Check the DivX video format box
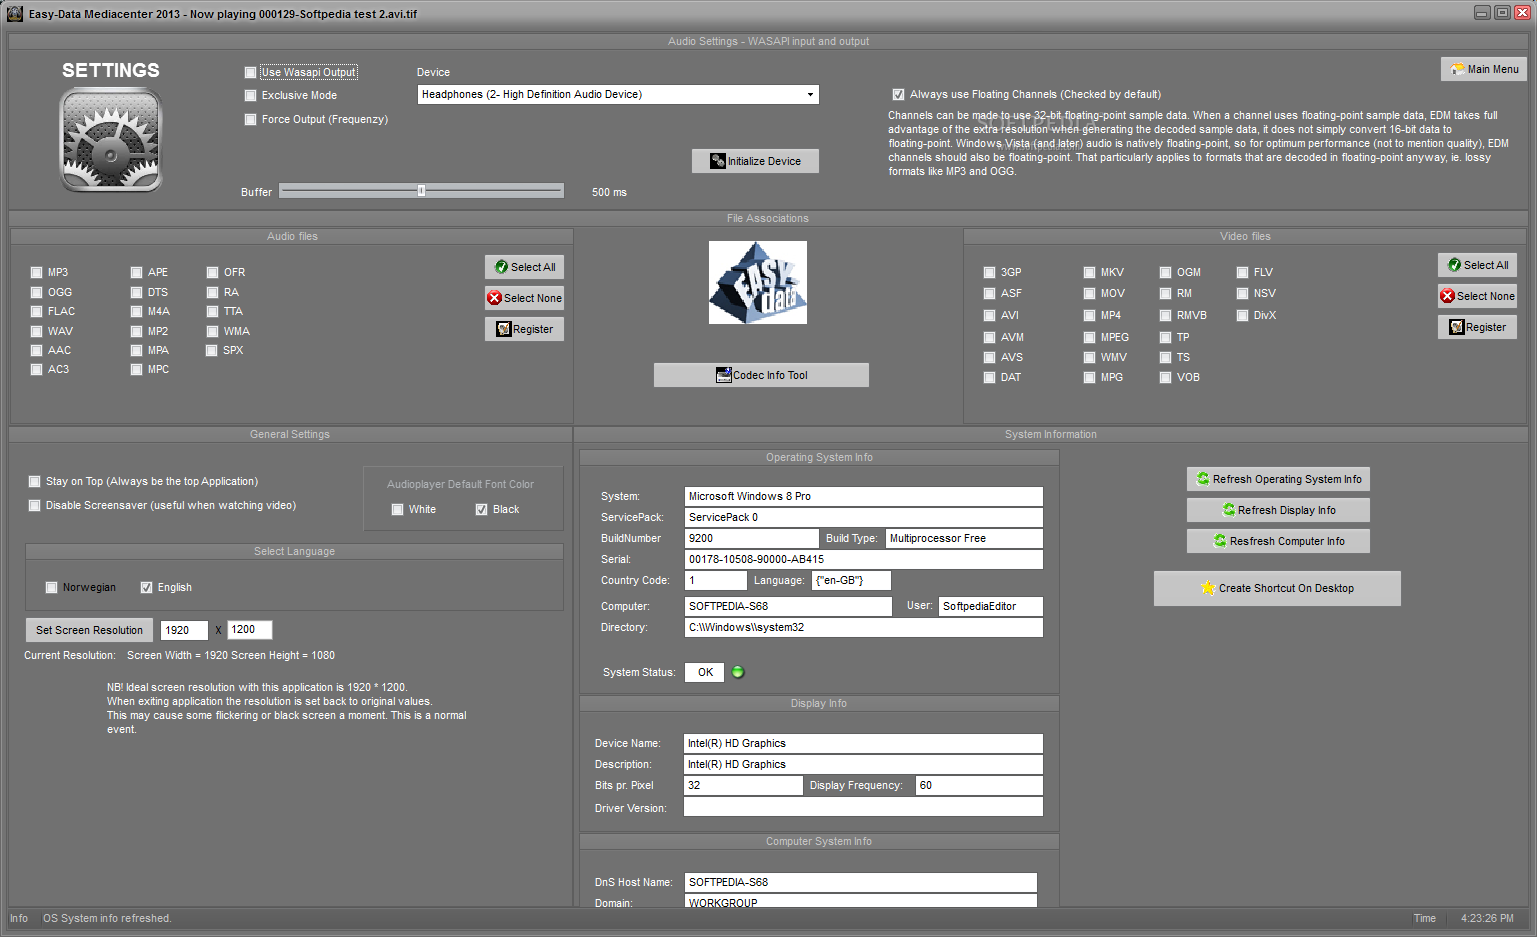Viewport: 1537px width, 937px height. tap(1242, 315)
